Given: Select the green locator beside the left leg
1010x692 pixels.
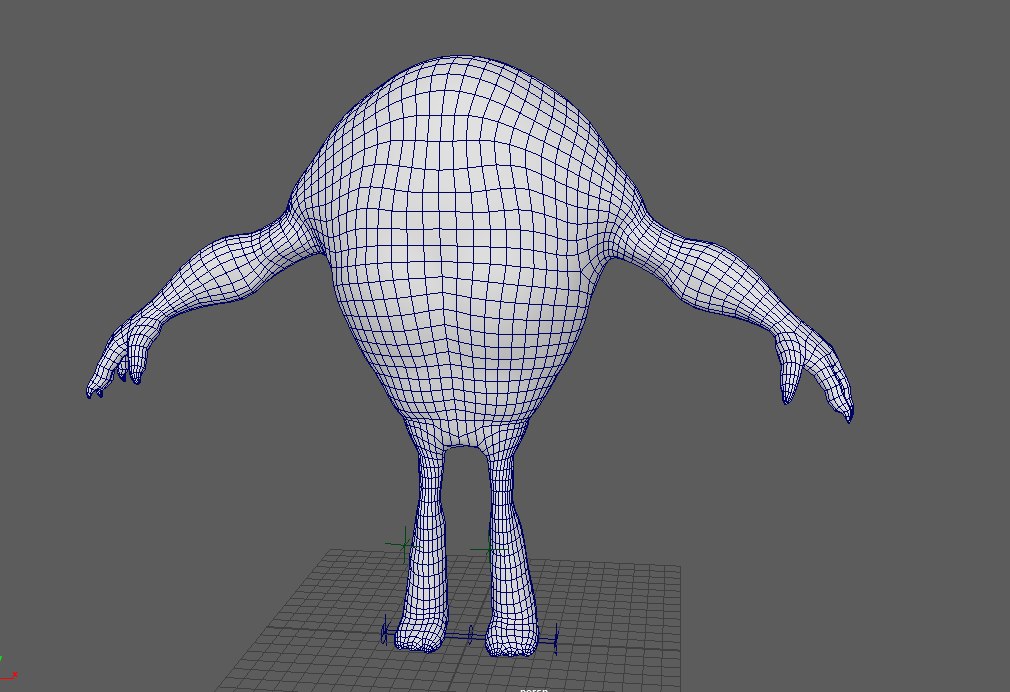Looking at the screenshot, I should [402, 547].
